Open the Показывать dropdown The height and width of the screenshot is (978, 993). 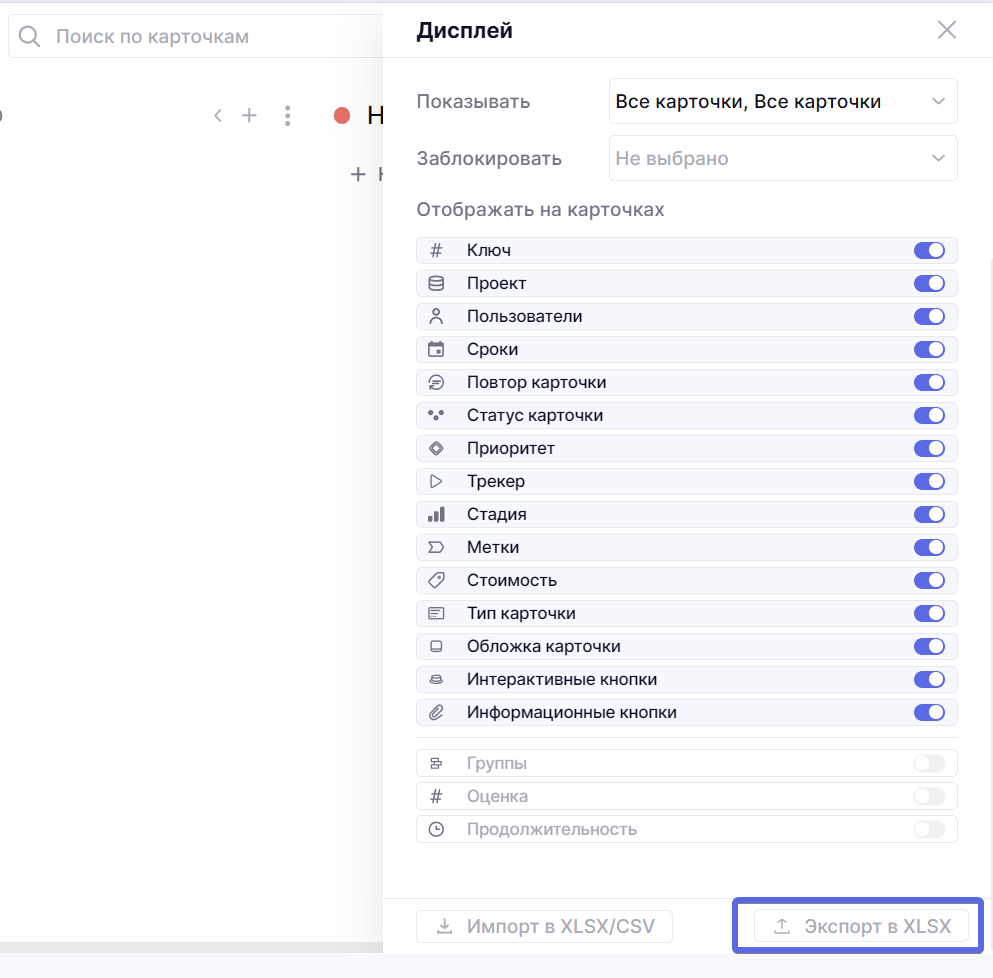point(782,101)
